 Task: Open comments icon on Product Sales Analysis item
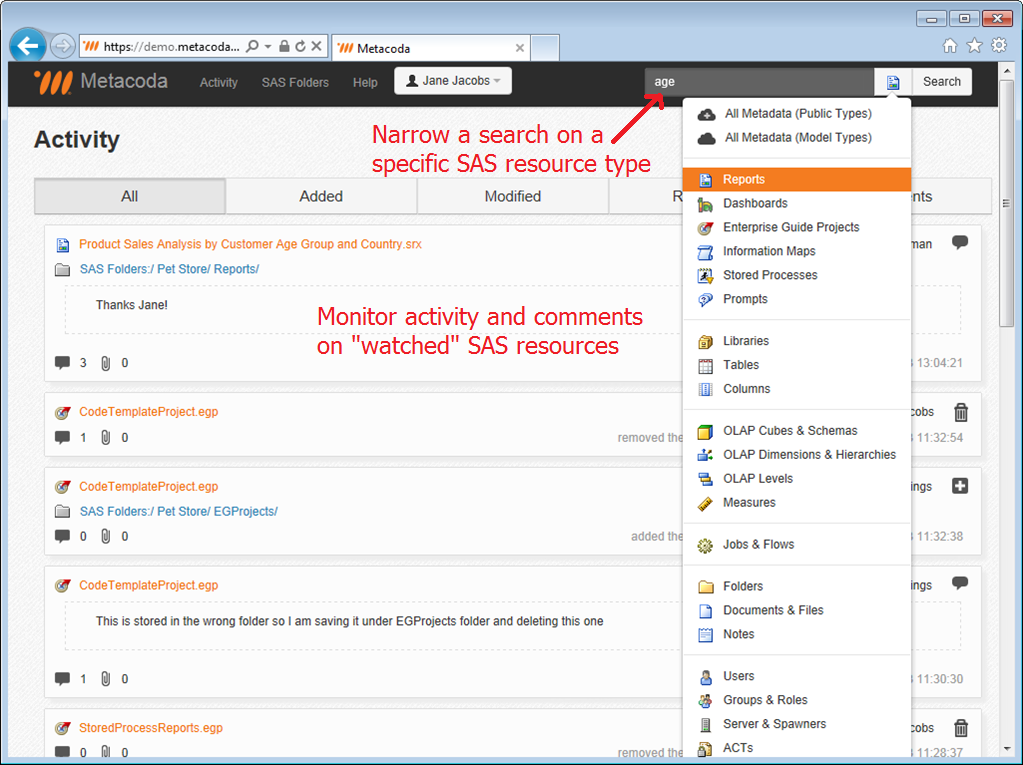click(x=62, y=363)
